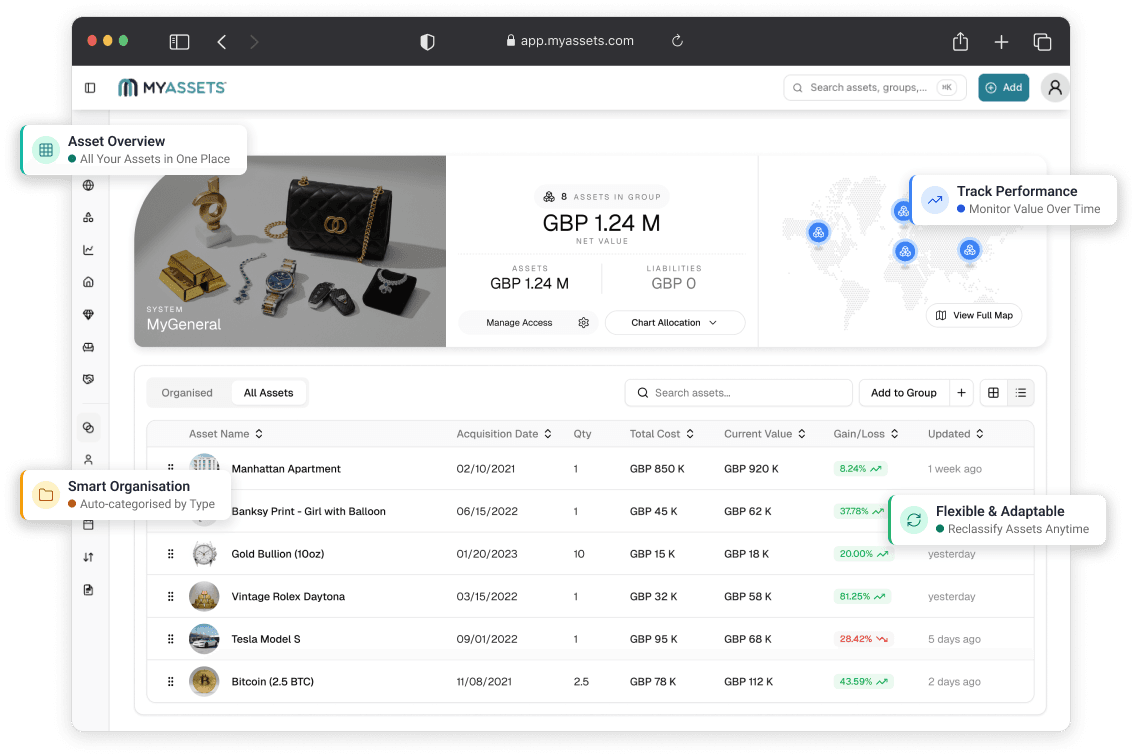Viewport: 1137px width, 756px height.
Task: Open the handshake icon in sidebar
Action: [x=88, y=379]
